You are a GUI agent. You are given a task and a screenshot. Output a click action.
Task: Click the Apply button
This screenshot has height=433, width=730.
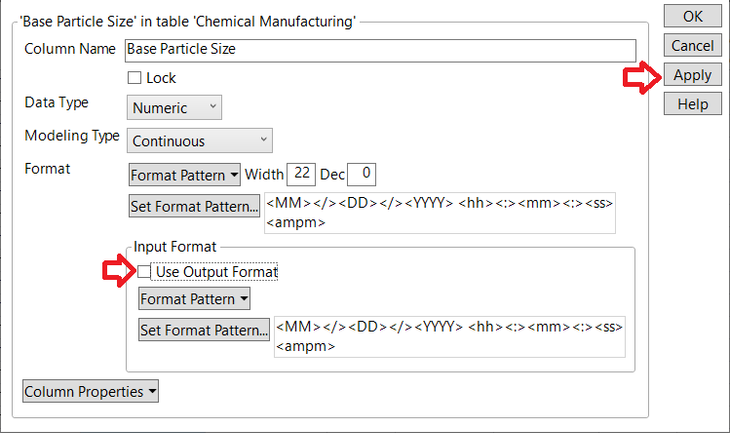[692, 75]
